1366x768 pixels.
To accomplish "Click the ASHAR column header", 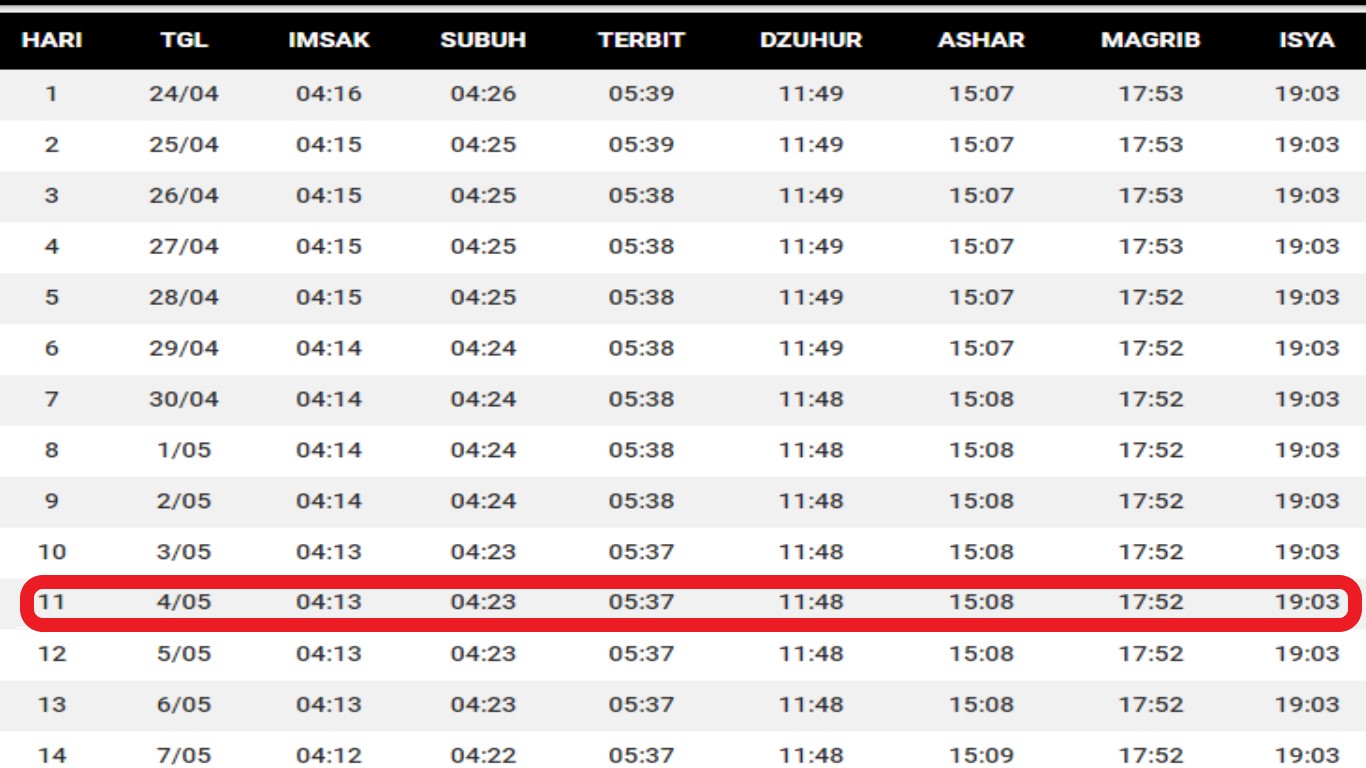I will pyautogui.click(x=980, y=40).
